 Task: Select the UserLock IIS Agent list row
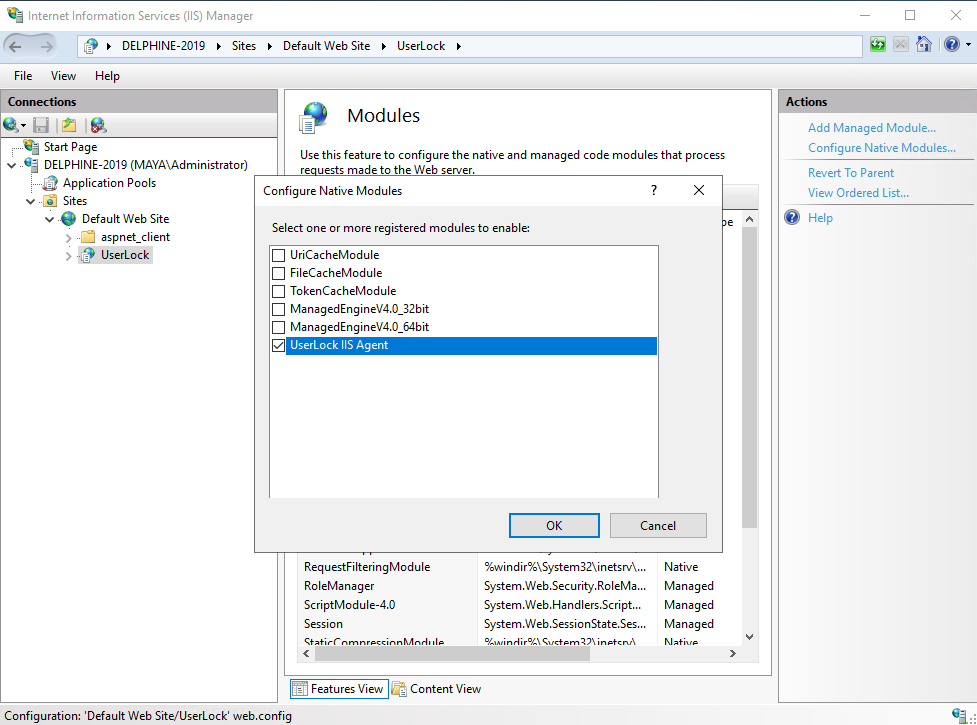point(471,345)
